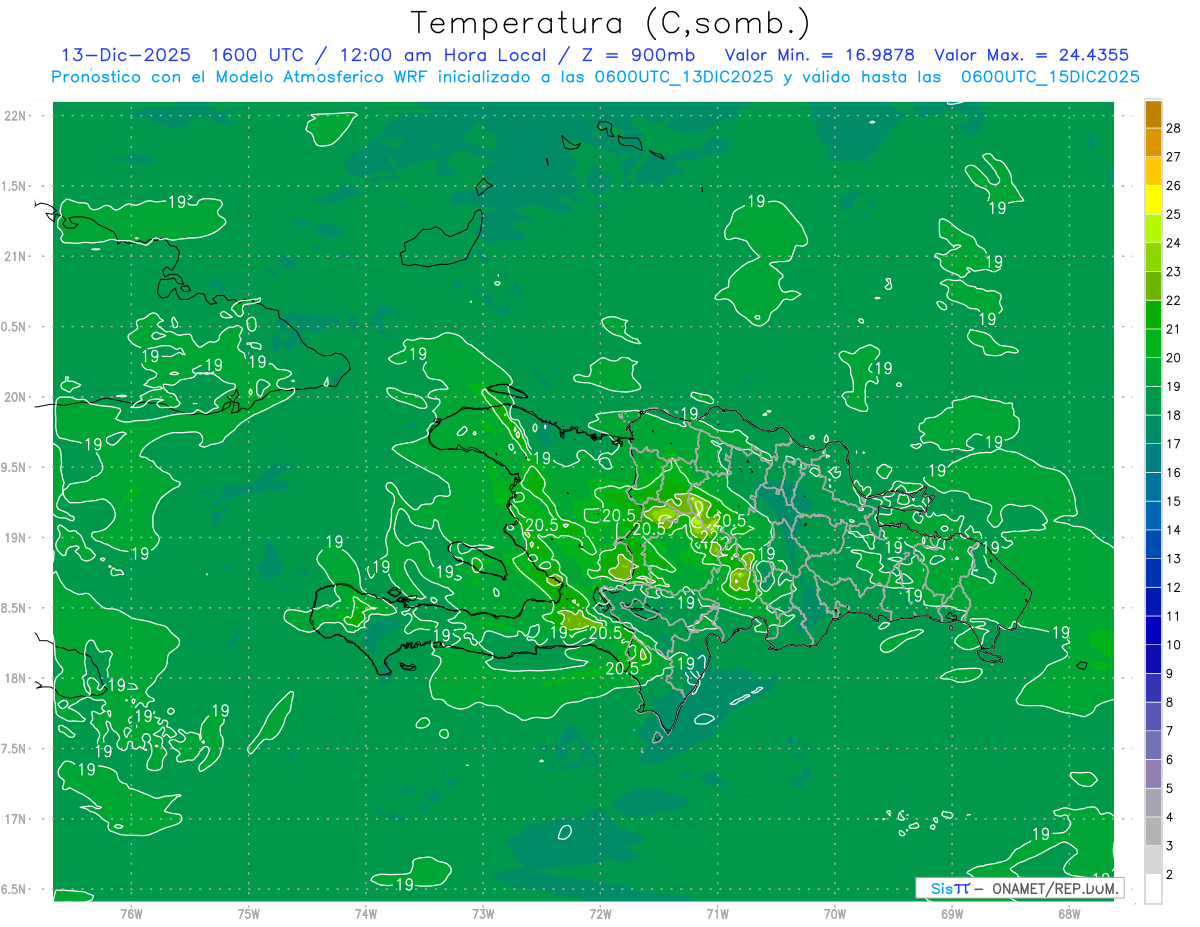
Task: Click the colorbar scale label "10"
Action: [x=1174, y=645]
